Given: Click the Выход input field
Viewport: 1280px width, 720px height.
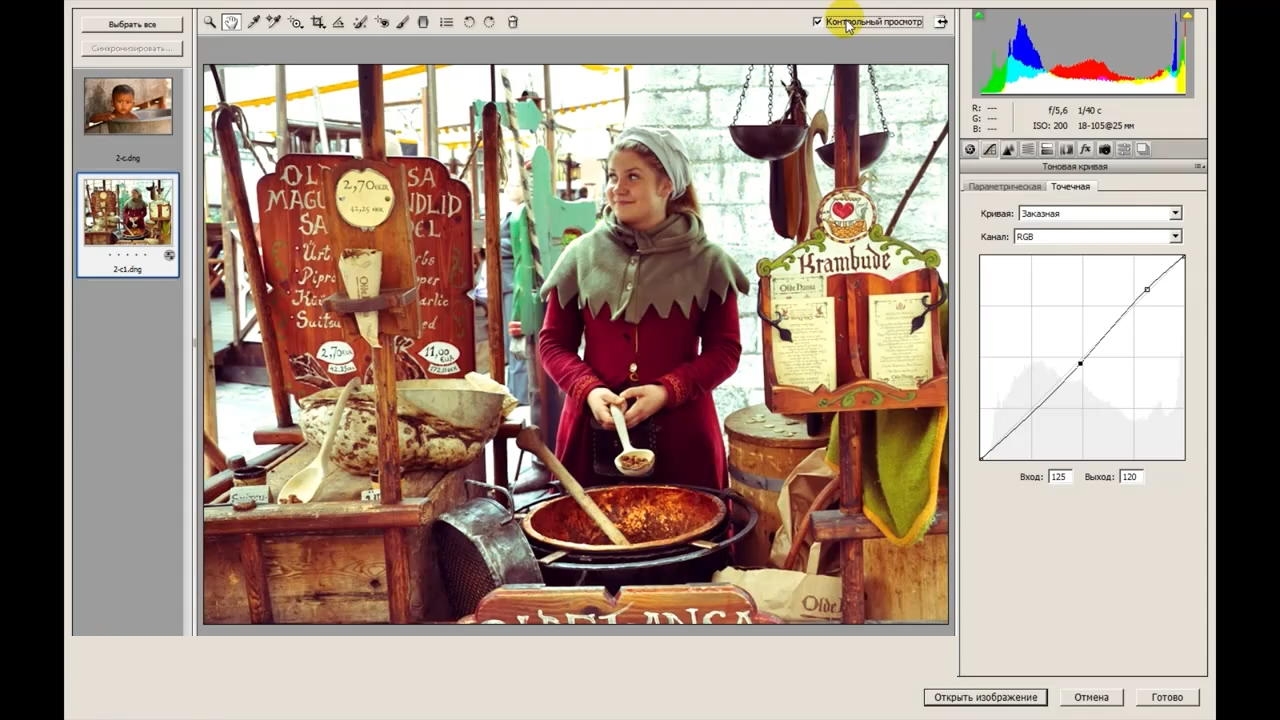Looking at the screenshot, I should [1131, 477].
